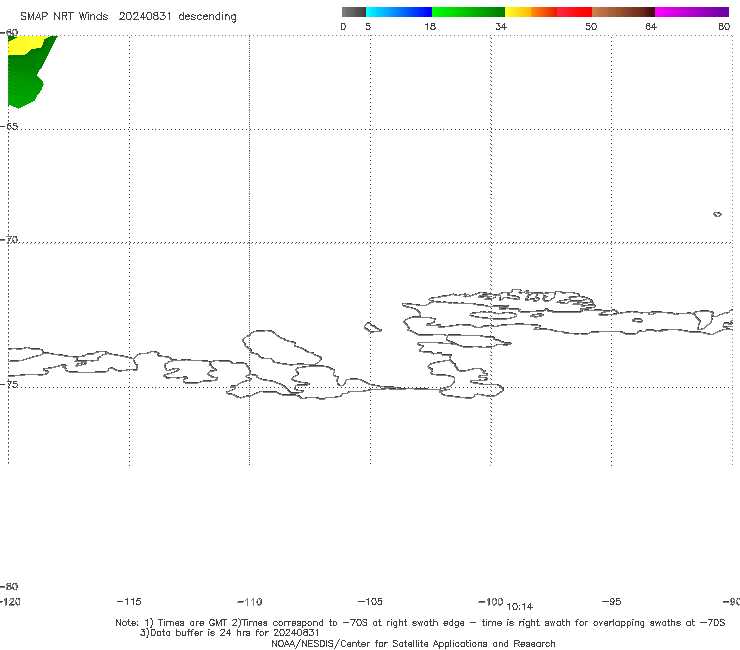This screenshot has width=740, height=650.
Task: Click the colorbar label '50'
Action: 591,26
